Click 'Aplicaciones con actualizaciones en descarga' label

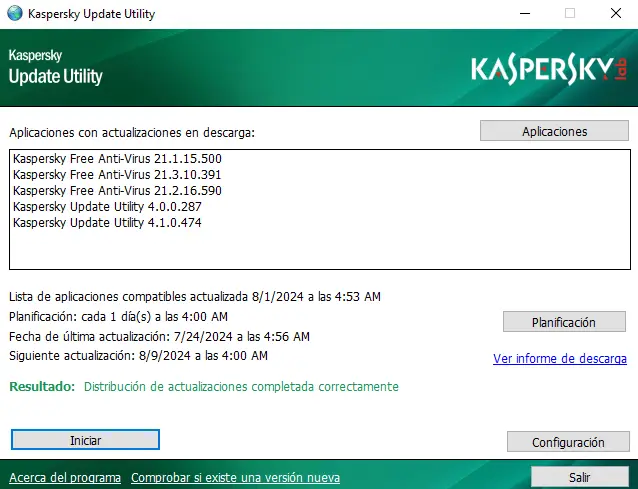point(132,133)
